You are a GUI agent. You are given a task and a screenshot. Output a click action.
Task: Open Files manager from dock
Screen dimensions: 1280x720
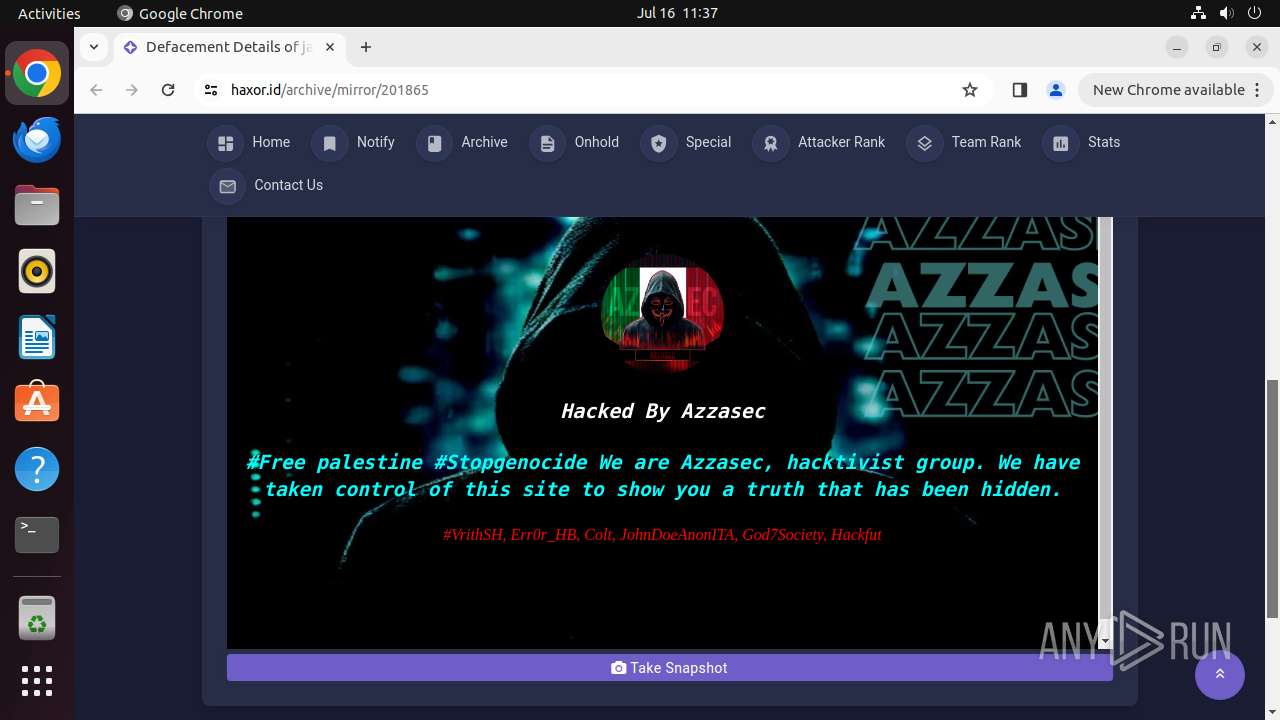point(37,206)
